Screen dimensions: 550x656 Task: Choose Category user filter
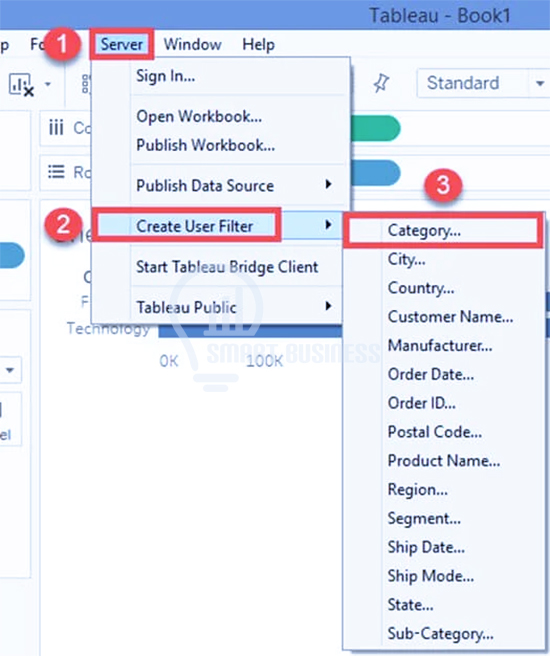click(443, 231)
